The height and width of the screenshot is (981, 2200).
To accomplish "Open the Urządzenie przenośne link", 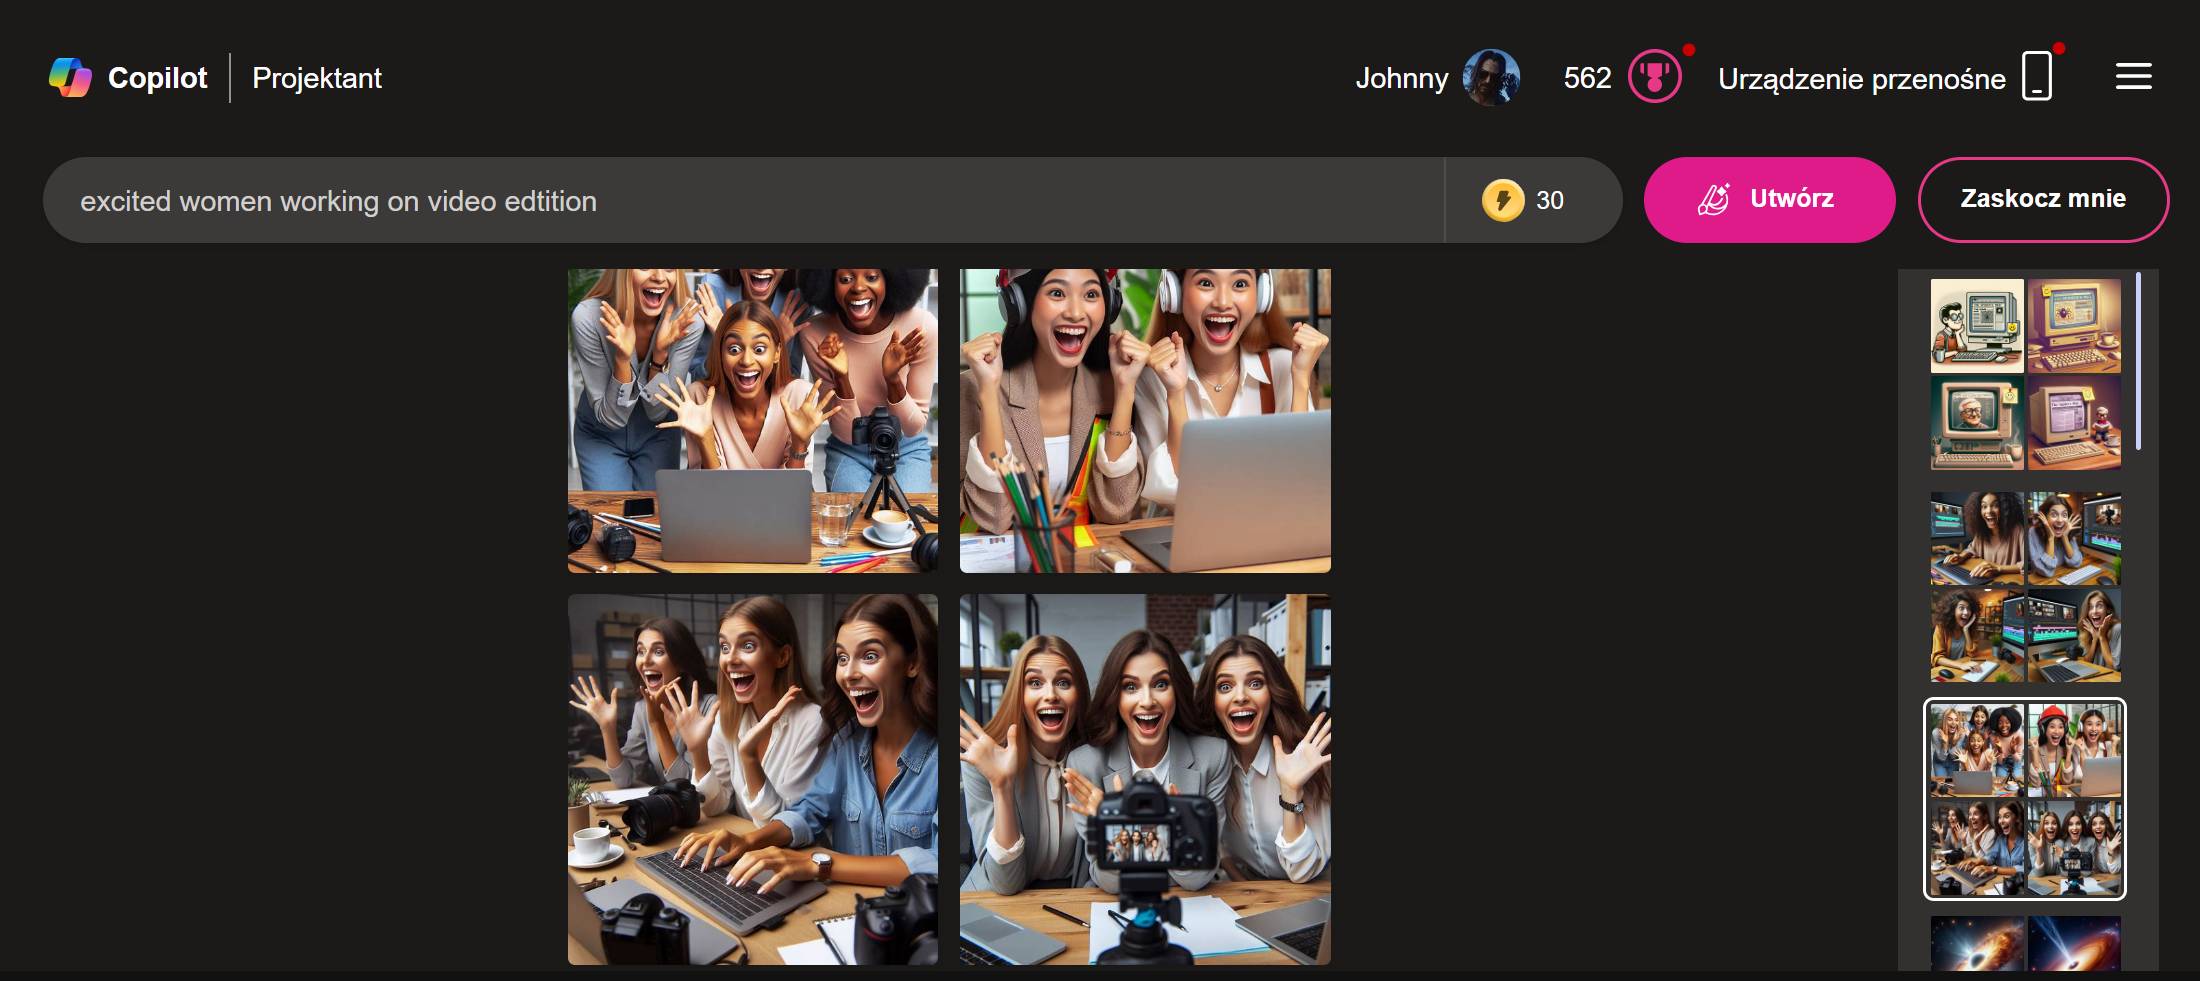I will [1861, 79].
